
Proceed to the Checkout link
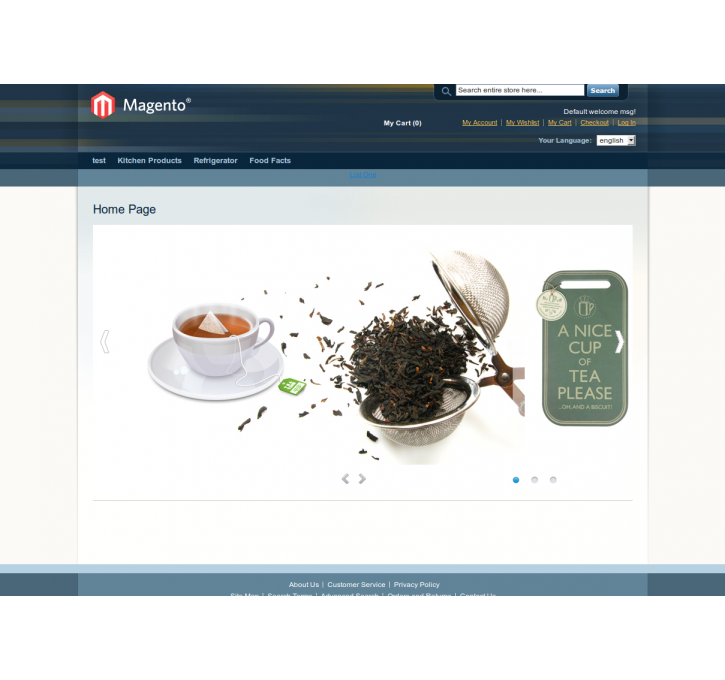[x=595, y=123]
